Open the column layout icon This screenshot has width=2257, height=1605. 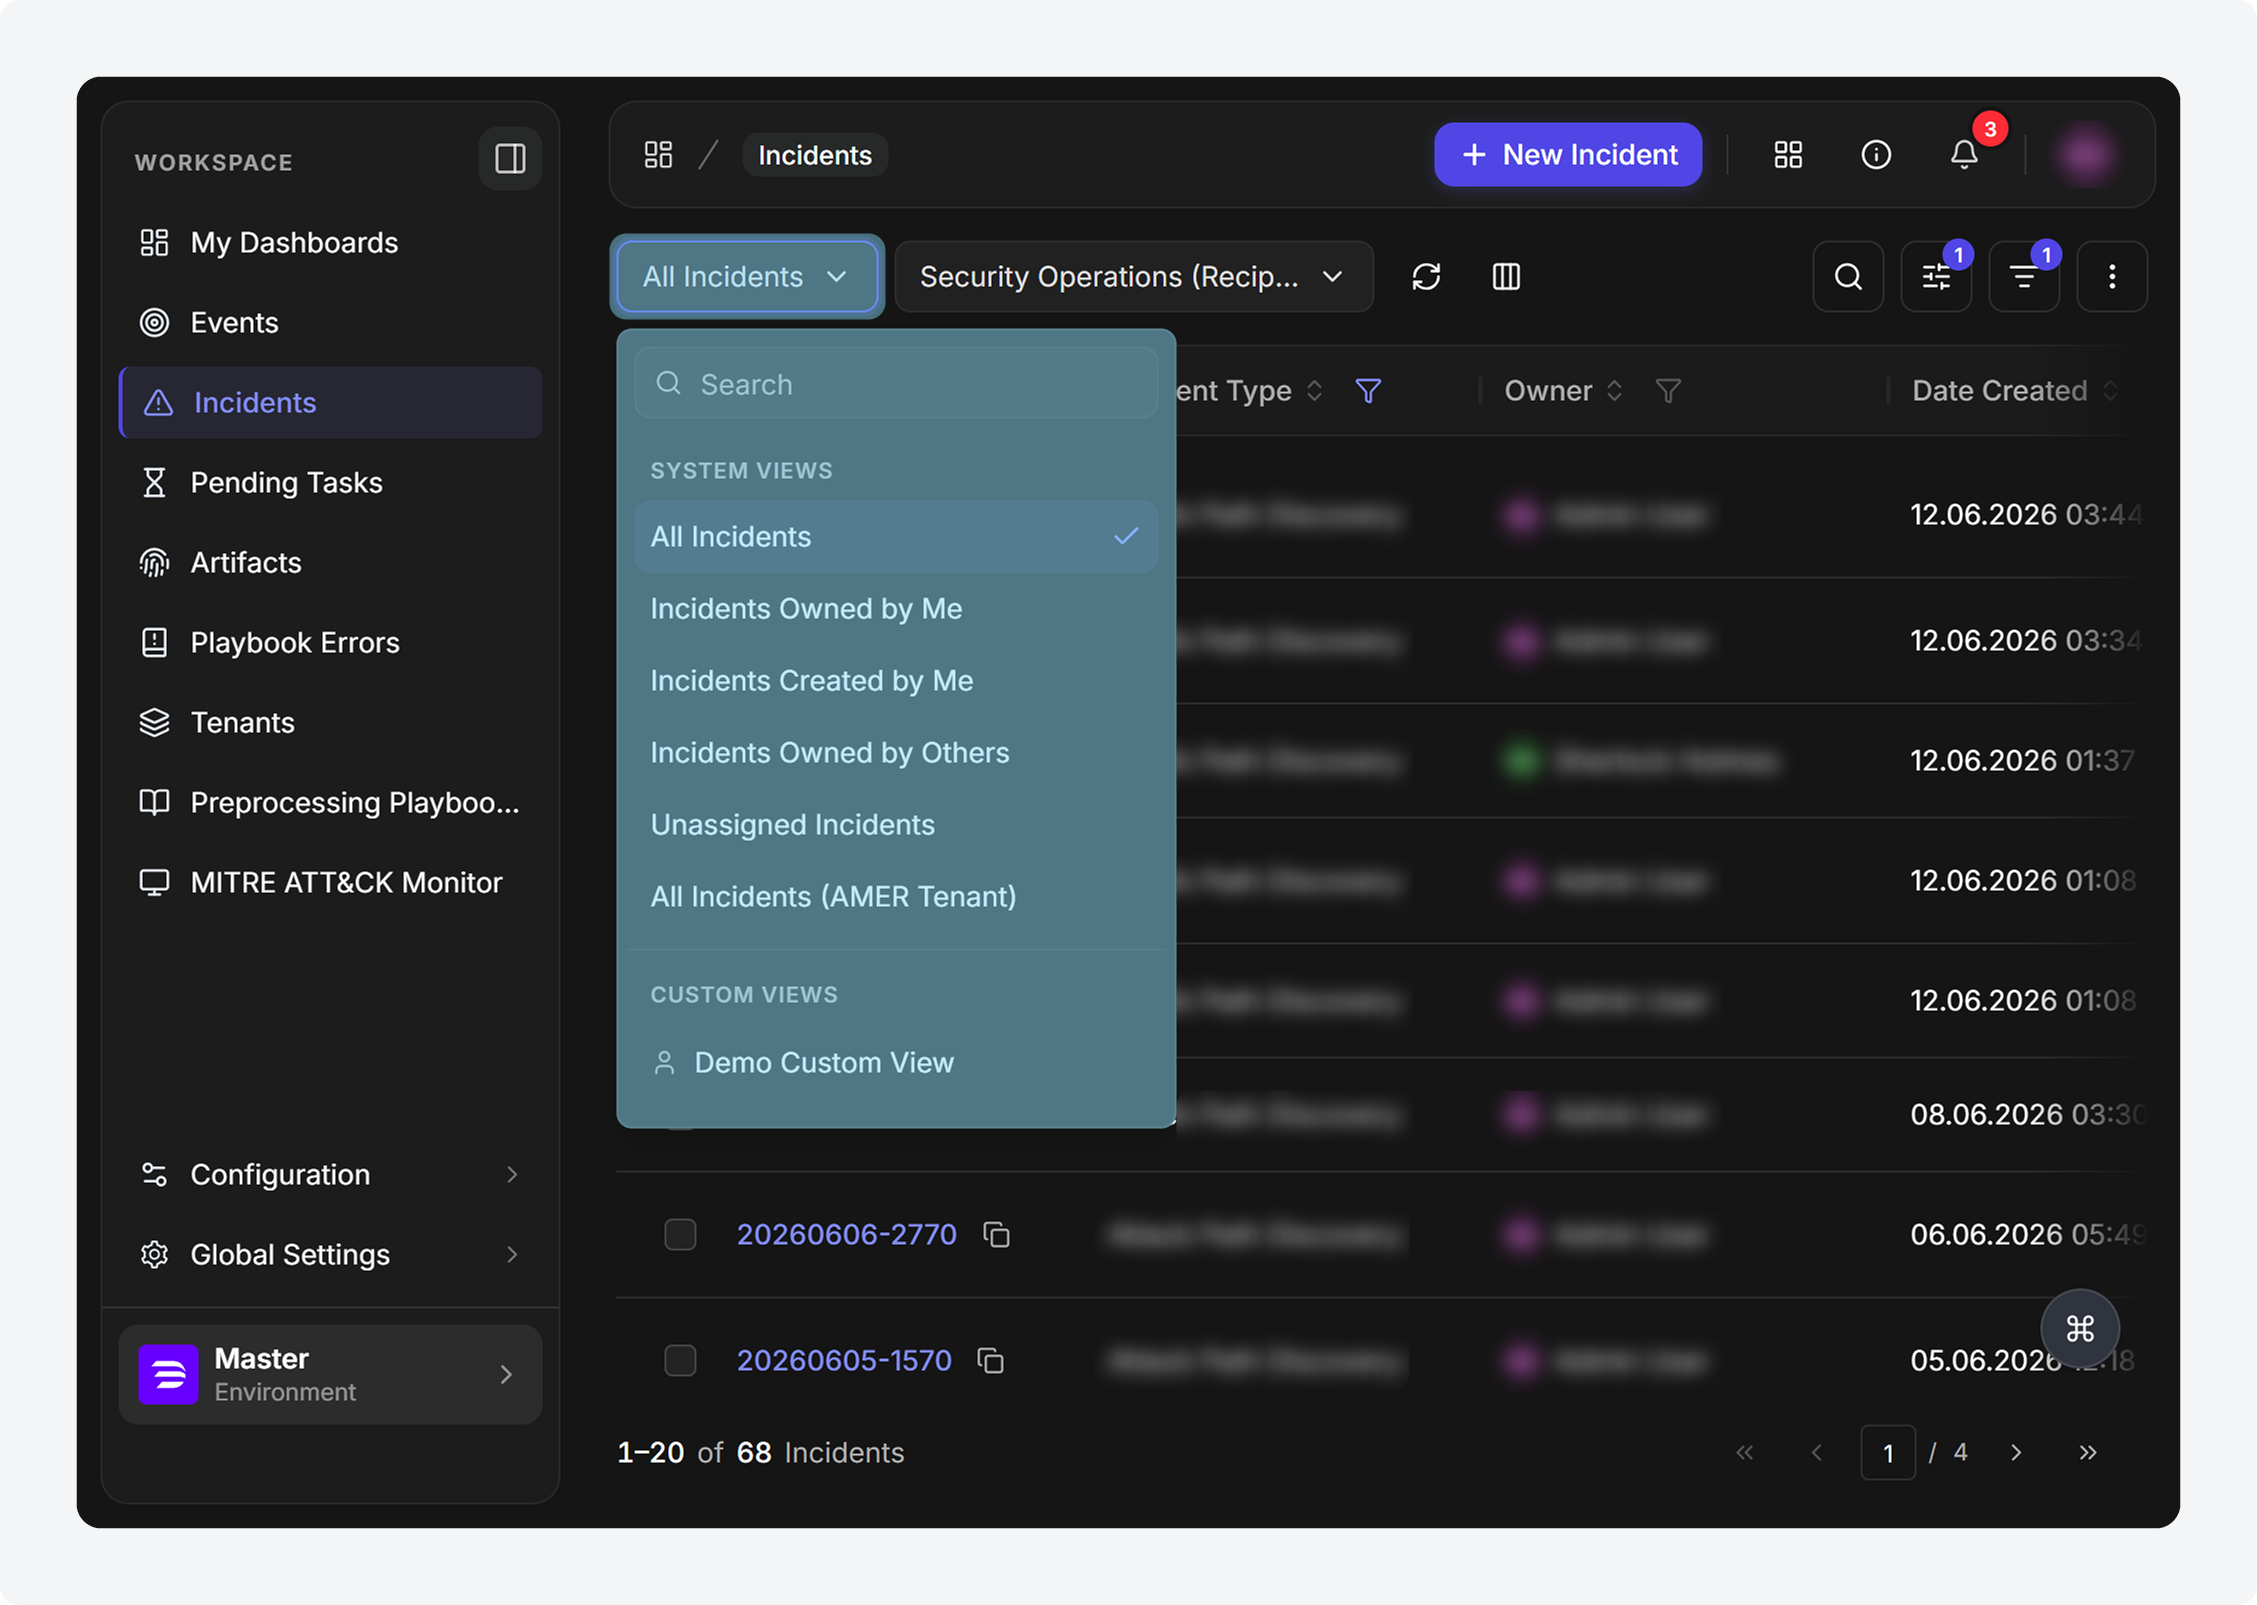(x=1506, y=277)
